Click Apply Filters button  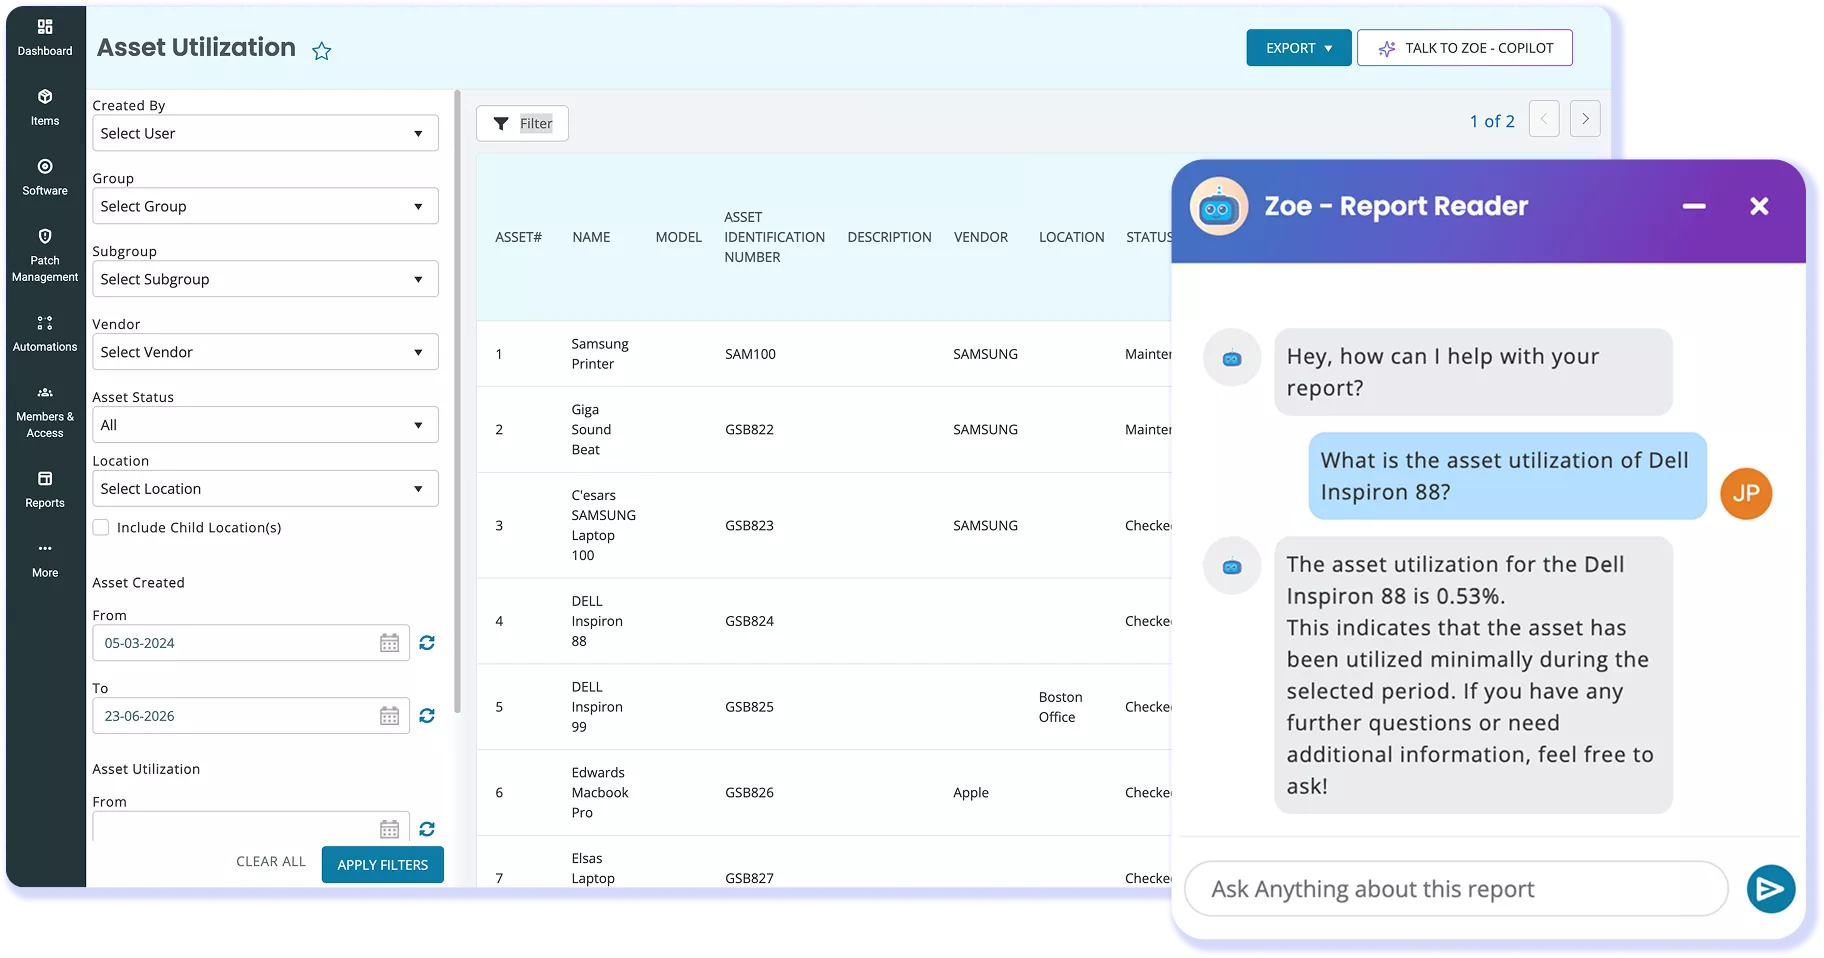[382, 865]
